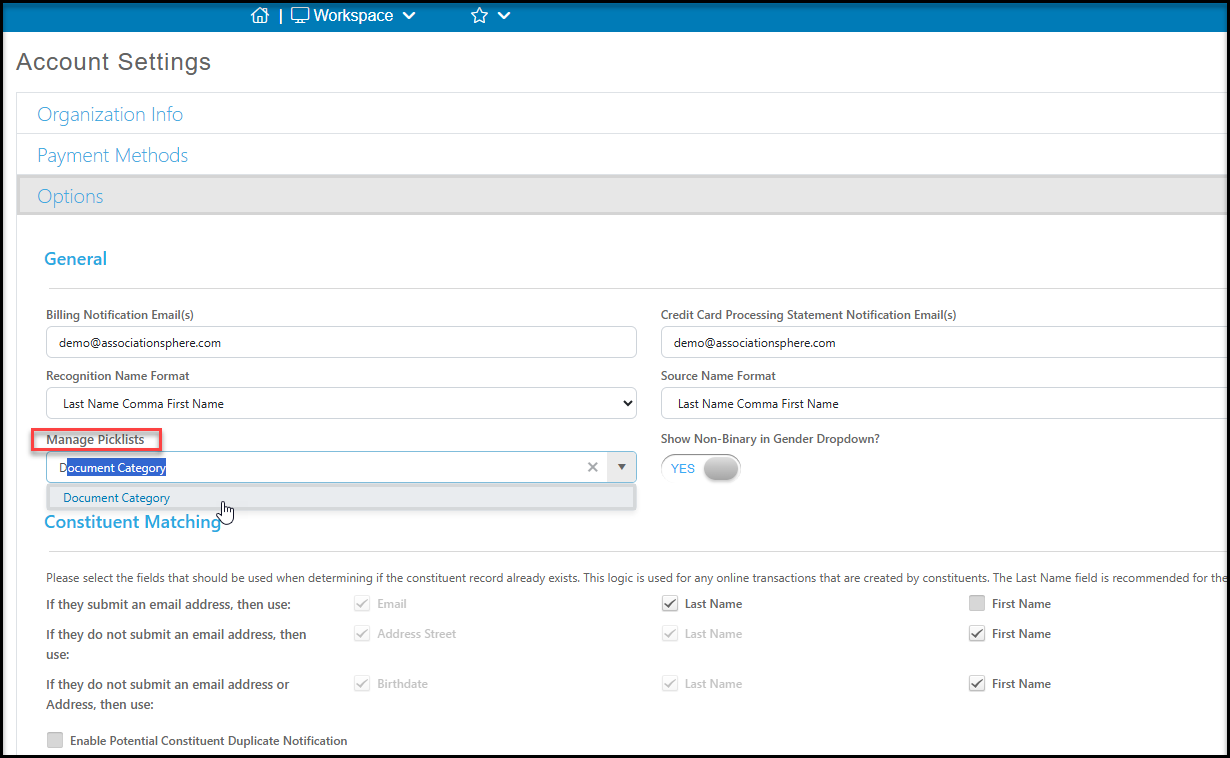Go to the Home icon in top bar
Image resolution: width=1230 pixels, height=758 pixels.
(x=260, y=15)
